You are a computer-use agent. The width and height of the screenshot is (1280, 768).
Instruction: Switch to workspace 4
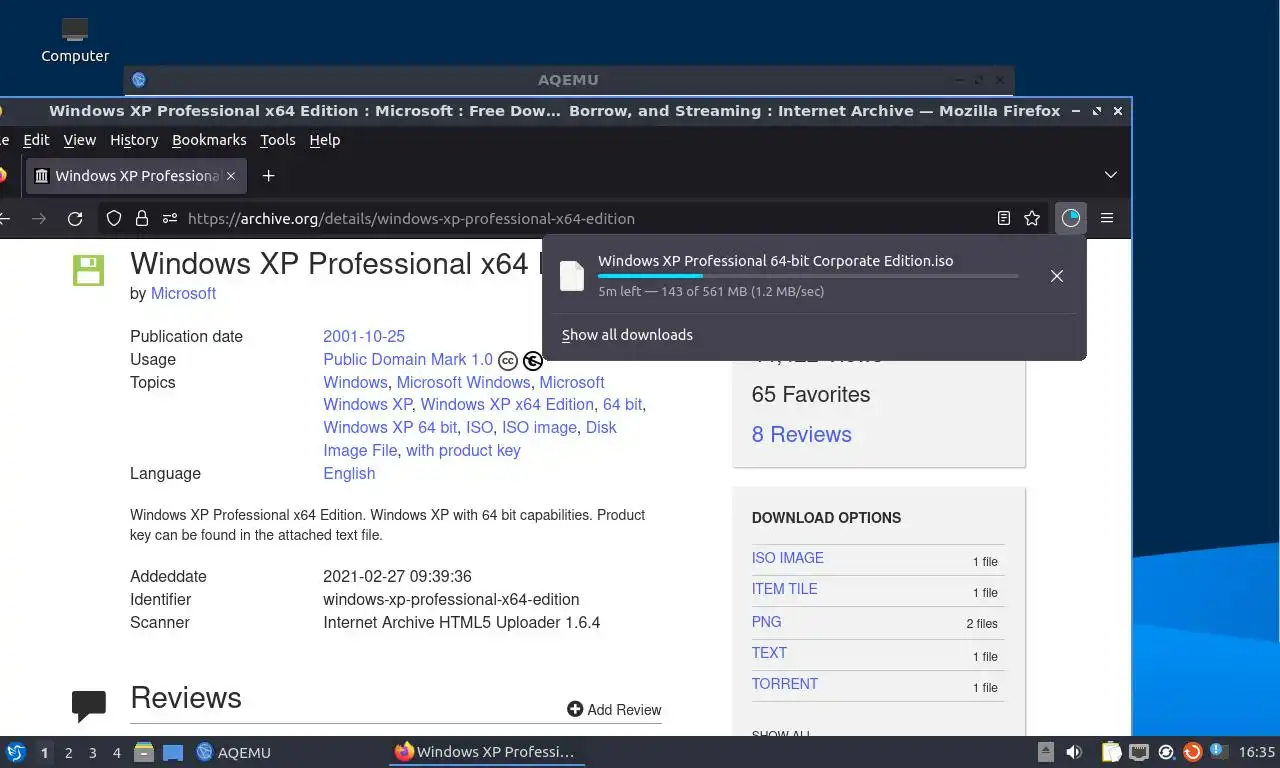pyautogui.click(x=117, y=753)
